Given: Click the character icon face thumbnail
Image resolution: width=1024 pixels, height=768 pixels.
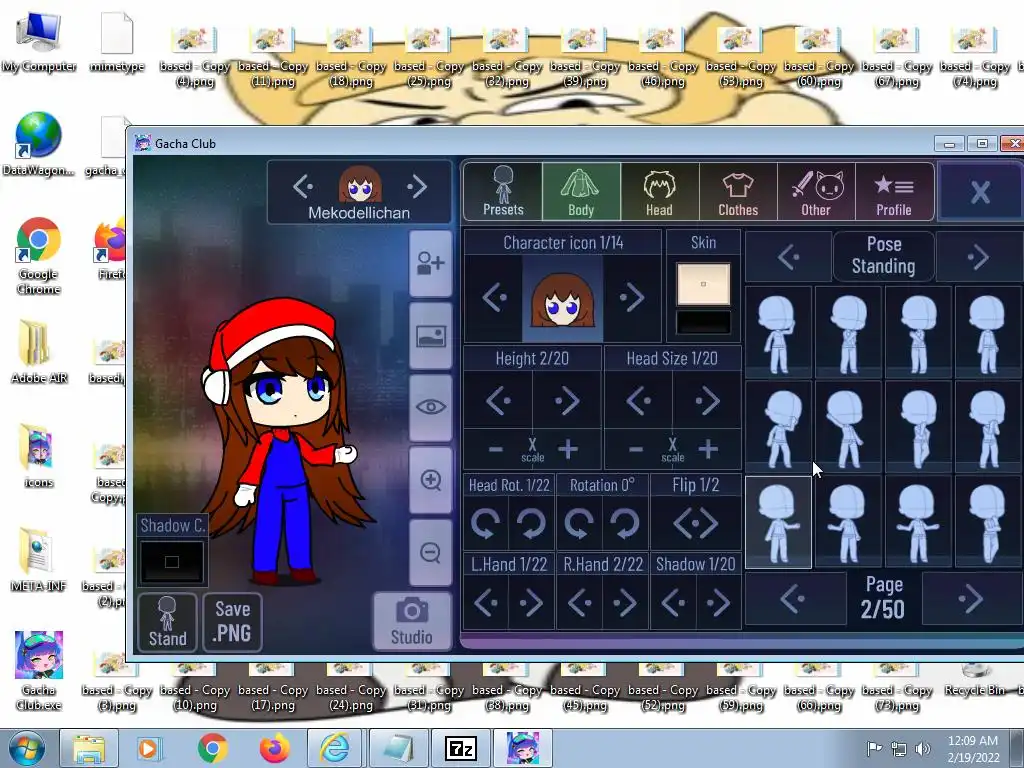Looking at the screenshot, I should pyautogui.click(x=563, y=299).
